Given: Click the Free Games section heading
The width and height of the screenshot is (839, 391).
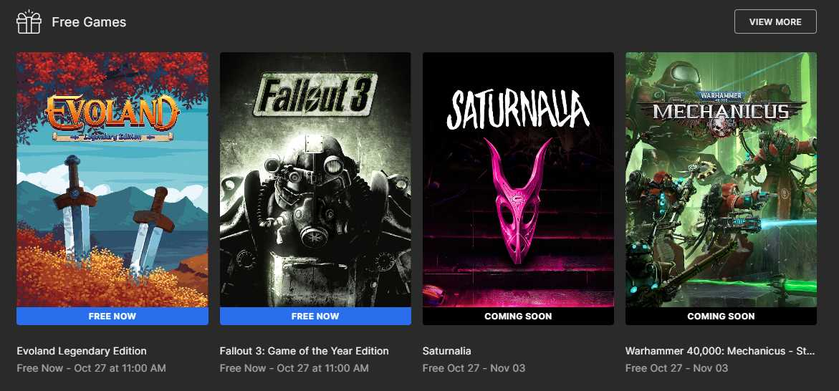Looking at the screenshot, I should (x=89, y=22).
